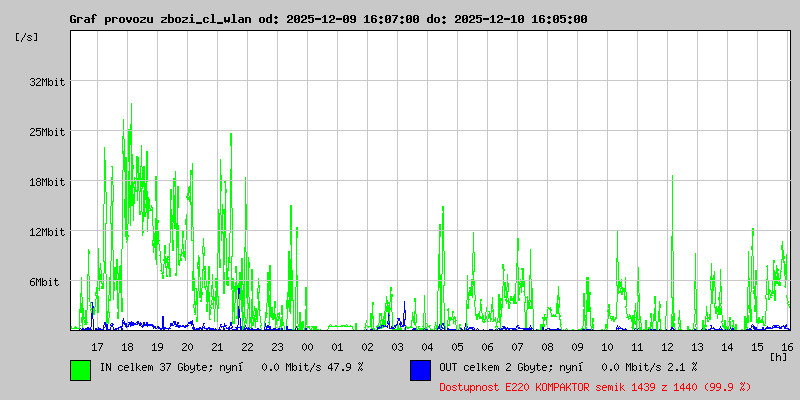
Task: Click the hour 12 x-axis label
Action: (667, 347)
